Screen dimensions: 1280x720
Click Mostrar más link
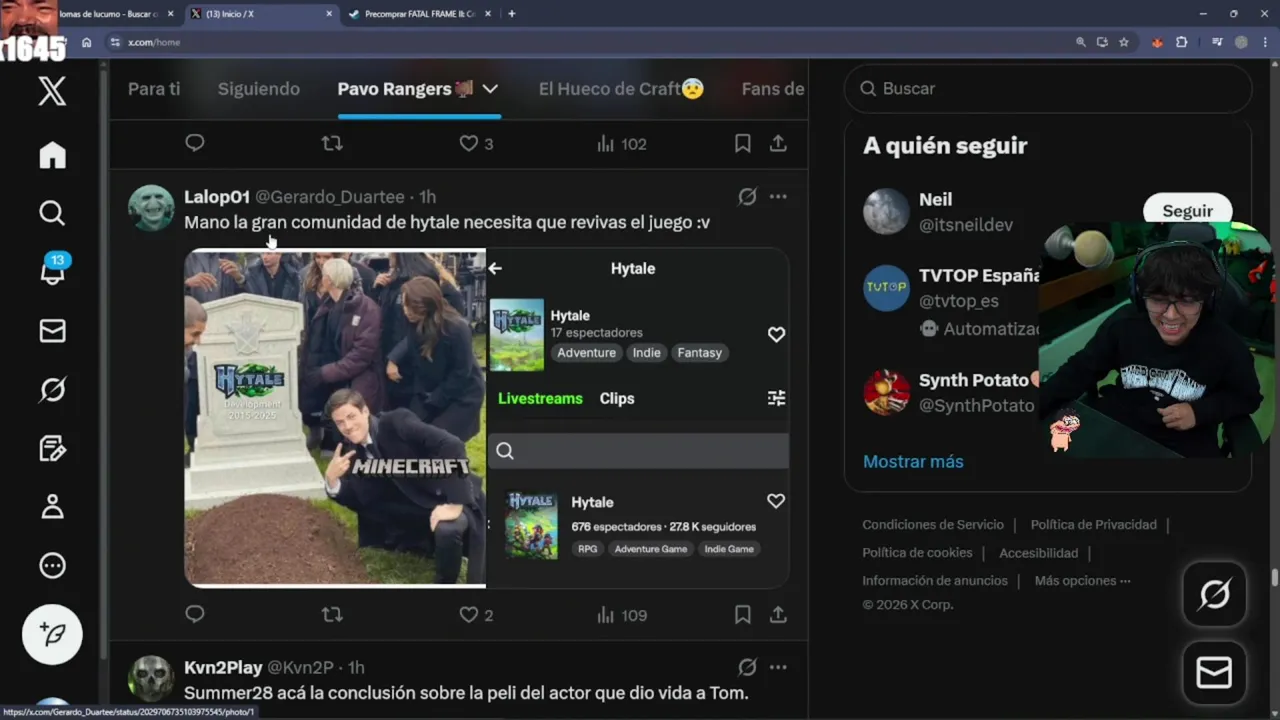(913, 462)
